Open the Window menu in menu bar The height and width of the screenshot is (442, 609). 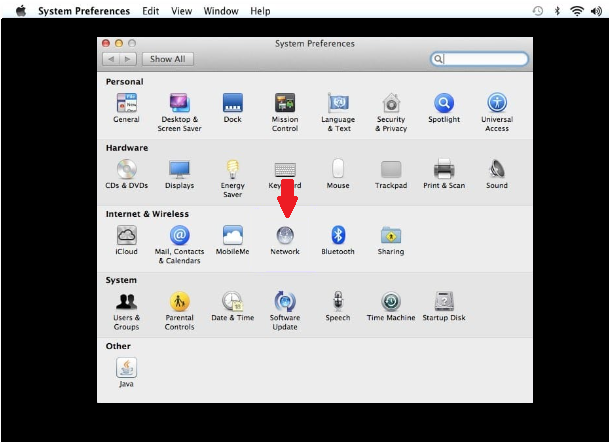click(220, 11)
